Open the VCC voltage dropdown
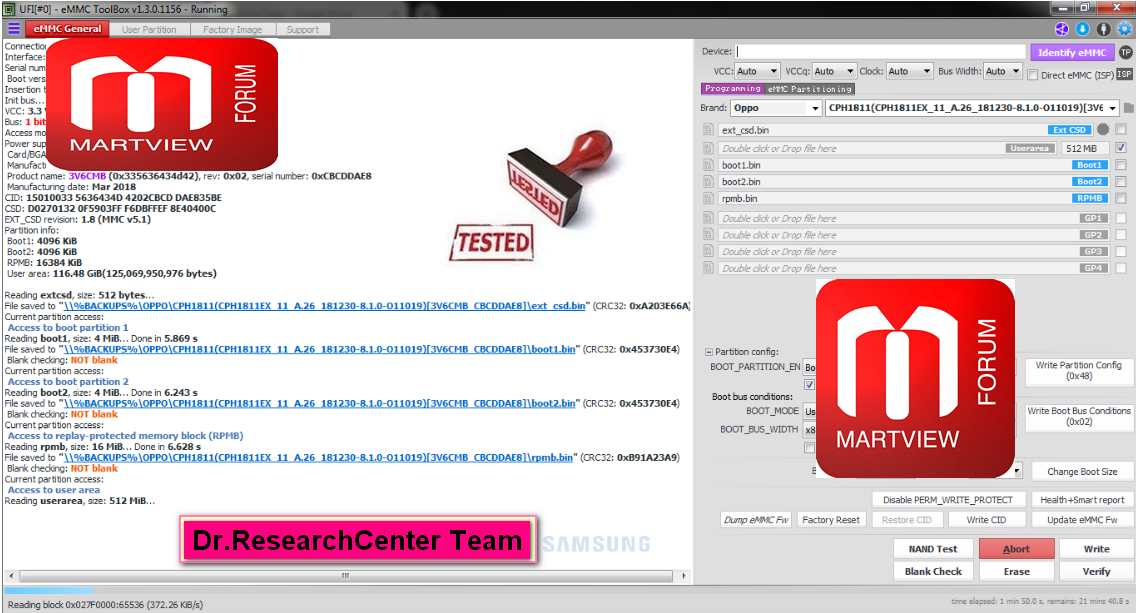This screenshot has width=1136, height=613. 757,71
